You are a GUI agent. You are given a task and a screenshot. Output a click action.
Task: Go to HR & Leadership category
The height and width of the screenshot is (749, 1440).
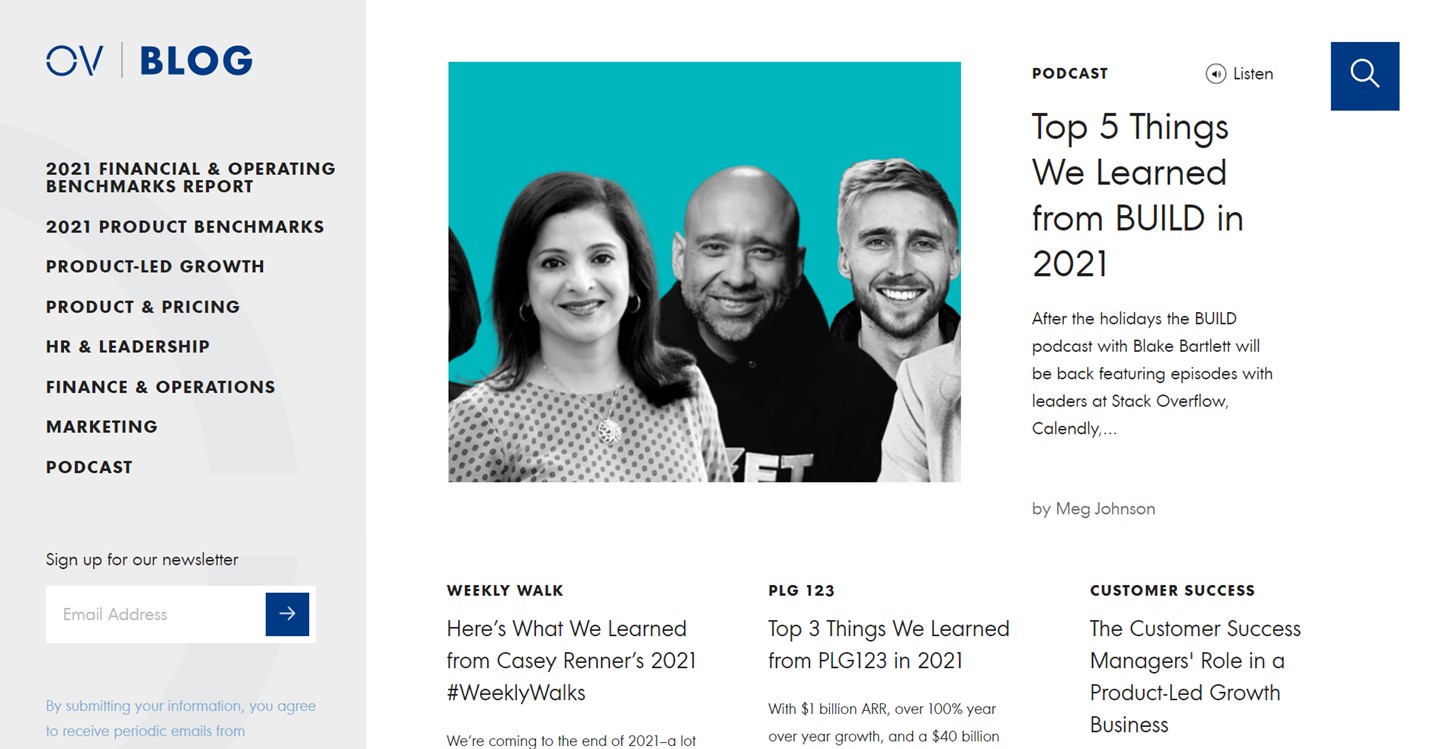click(x=128, y=347)
